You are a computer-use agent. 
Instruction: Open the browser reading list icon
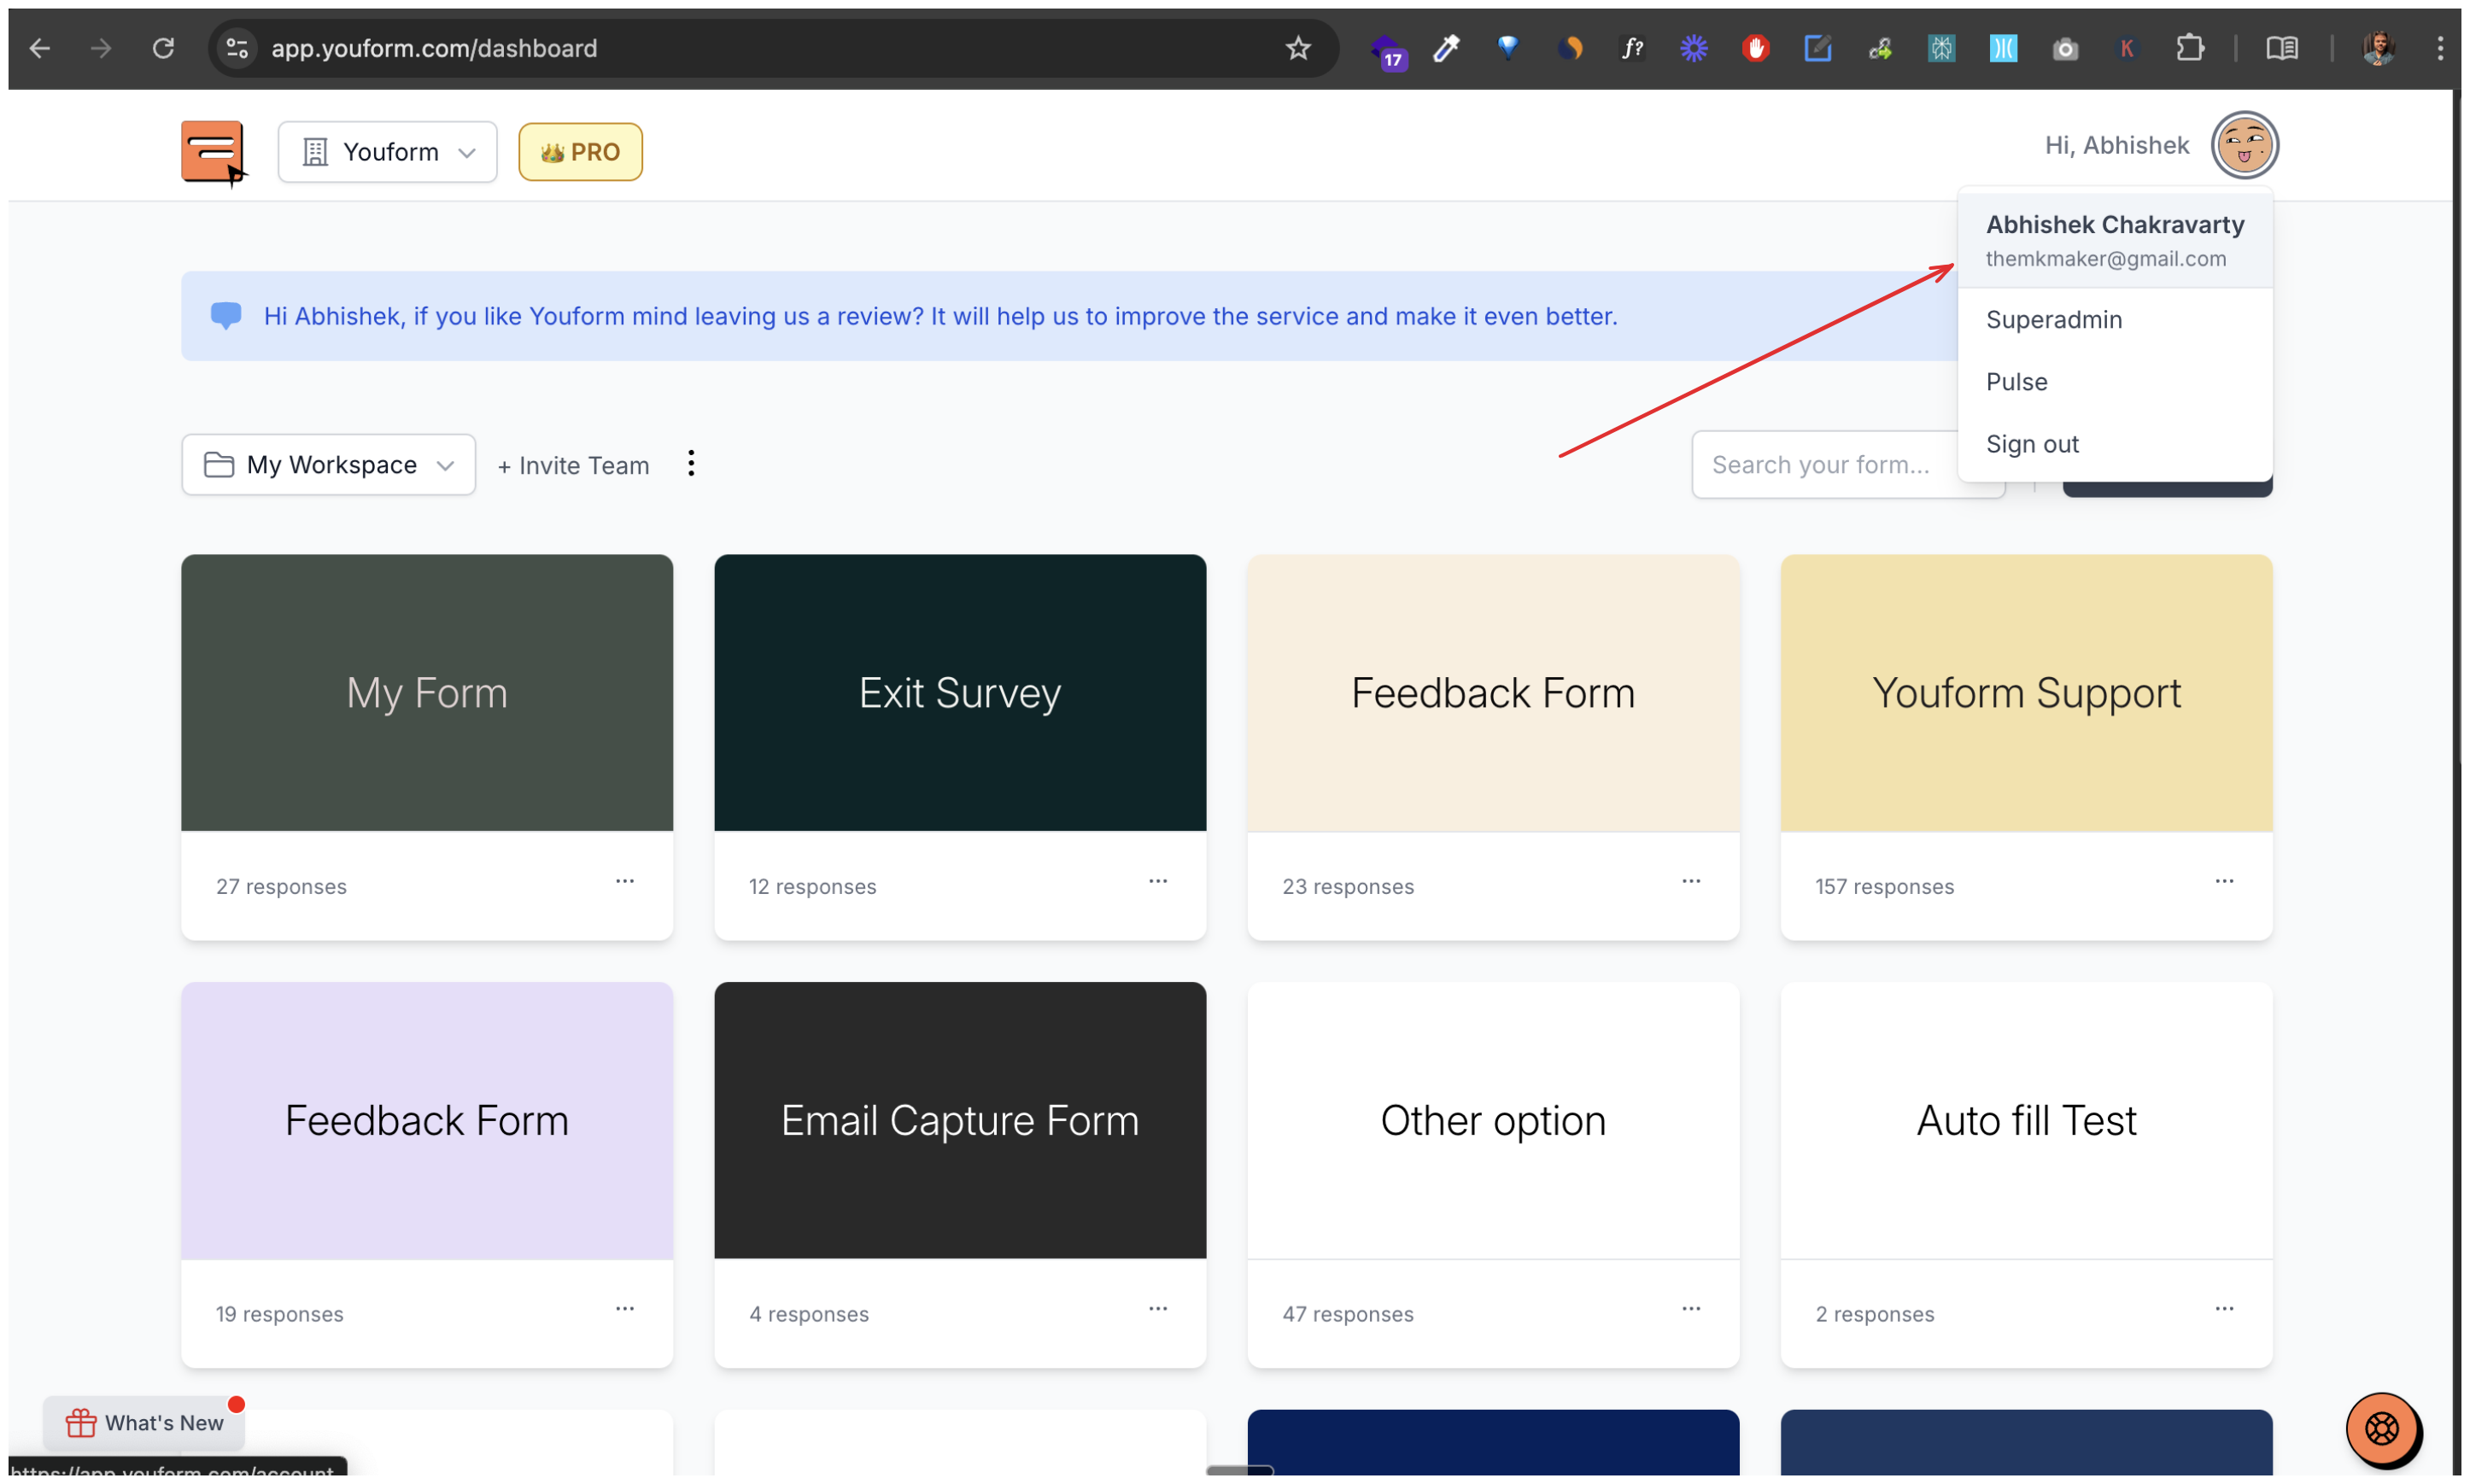point(2281,48)
